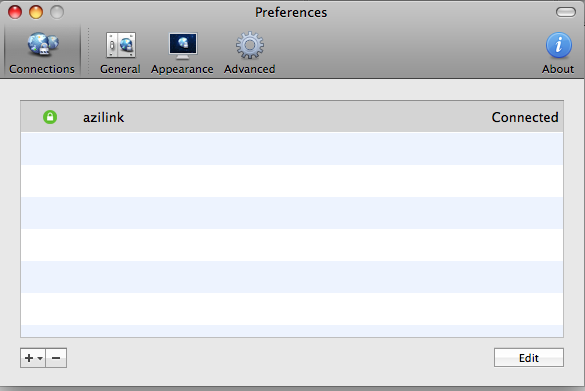Expand the add connection dropdown arrow

click(x=40, y=359)
